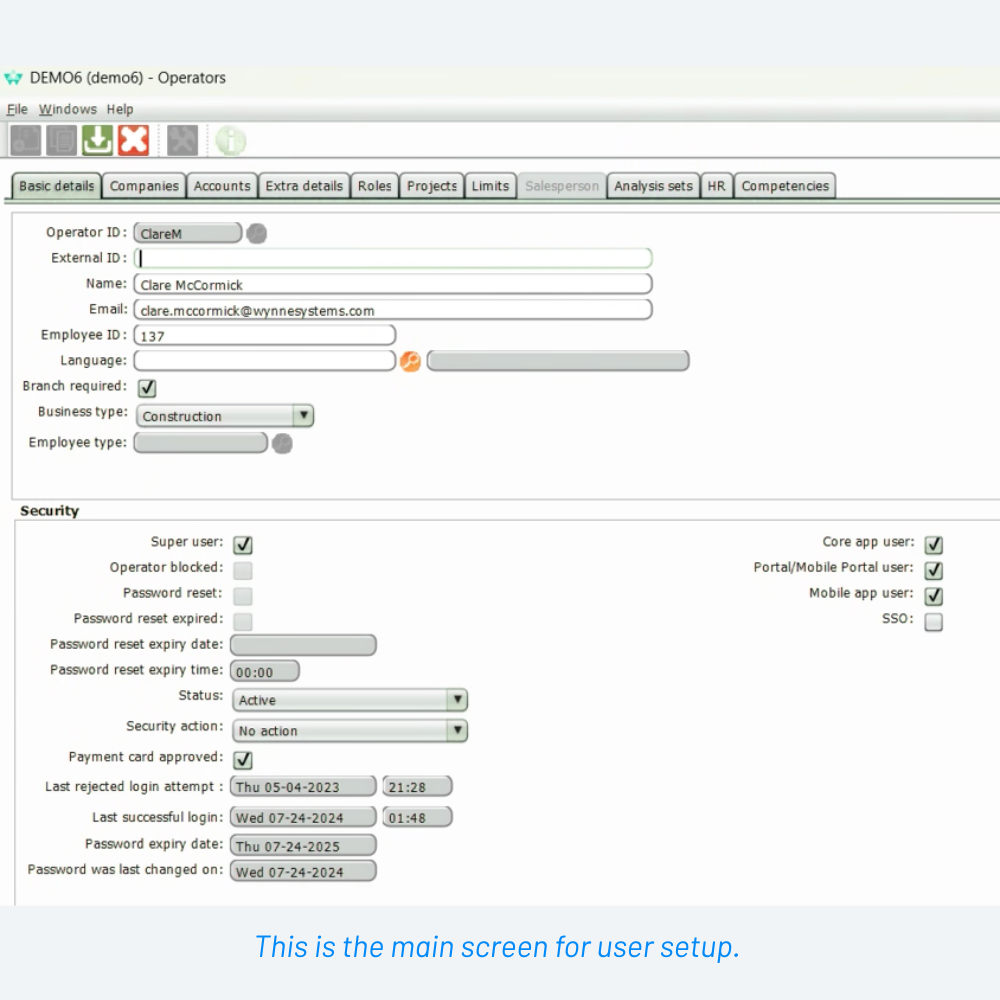This screenshot has width=1000, height=1000.
Task: Click into the External ID field
Action: 393,258
